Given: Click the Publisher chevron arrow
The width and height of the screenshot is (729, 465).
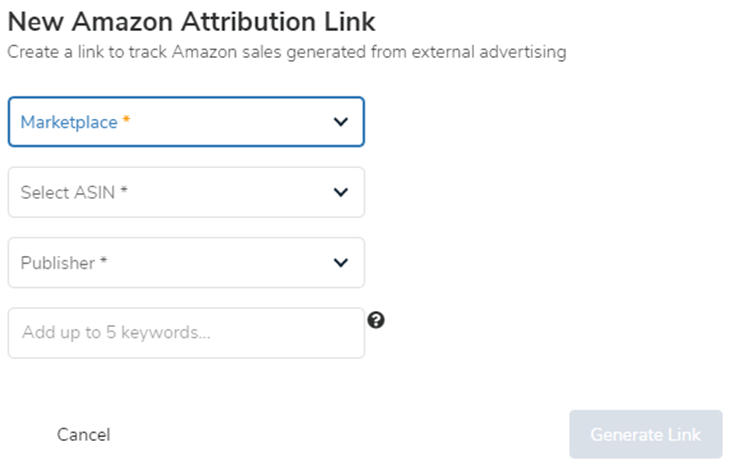Looking at the screenshot, I should tap(341, 263).
